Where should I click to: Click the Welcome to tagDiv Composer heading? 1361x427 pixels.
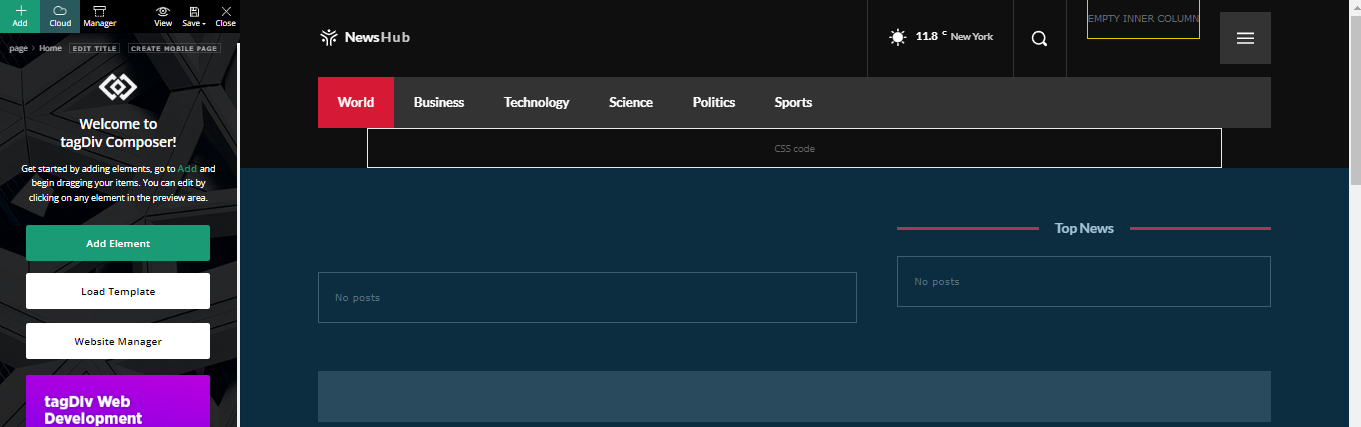tap(118, 133)
